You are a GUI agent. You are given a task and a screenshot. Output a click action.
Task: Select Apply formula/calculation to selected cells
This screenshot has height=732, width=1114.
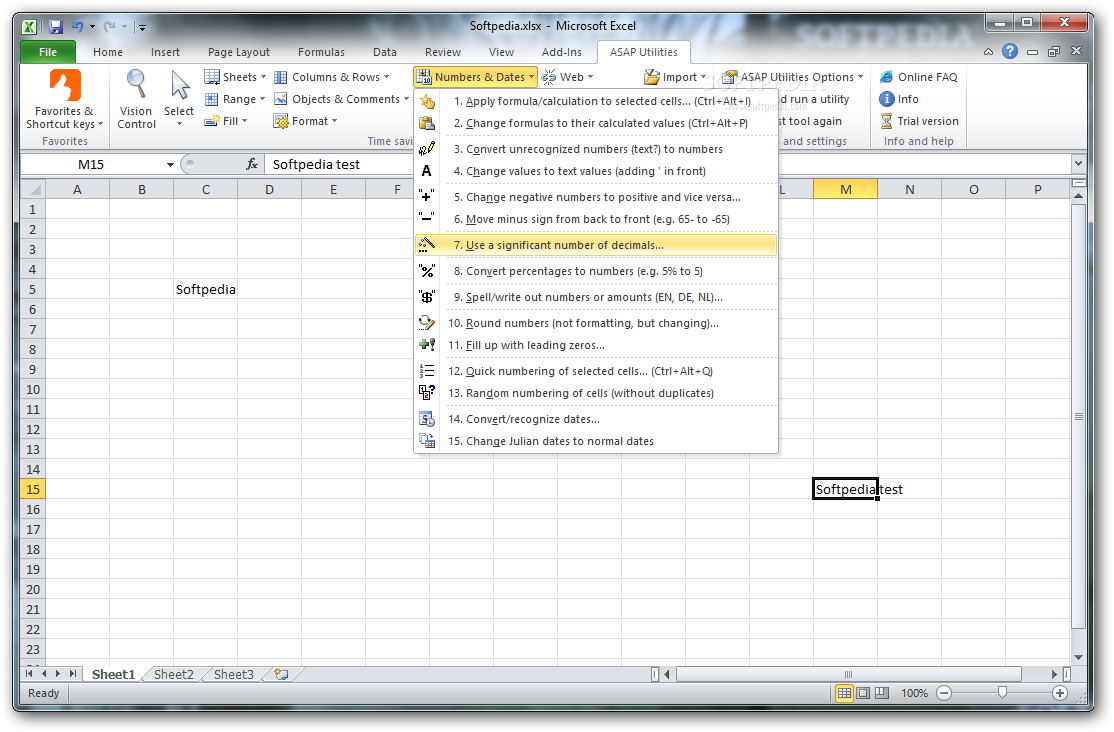pos(596,101)
